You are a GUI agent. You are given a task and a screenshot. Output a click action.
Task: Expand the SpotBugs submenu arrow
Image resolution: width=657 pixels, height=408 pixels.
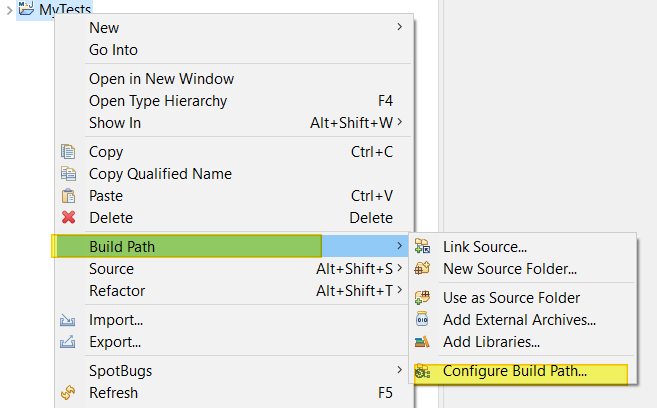pyautogui.click(x=400, y=371)
